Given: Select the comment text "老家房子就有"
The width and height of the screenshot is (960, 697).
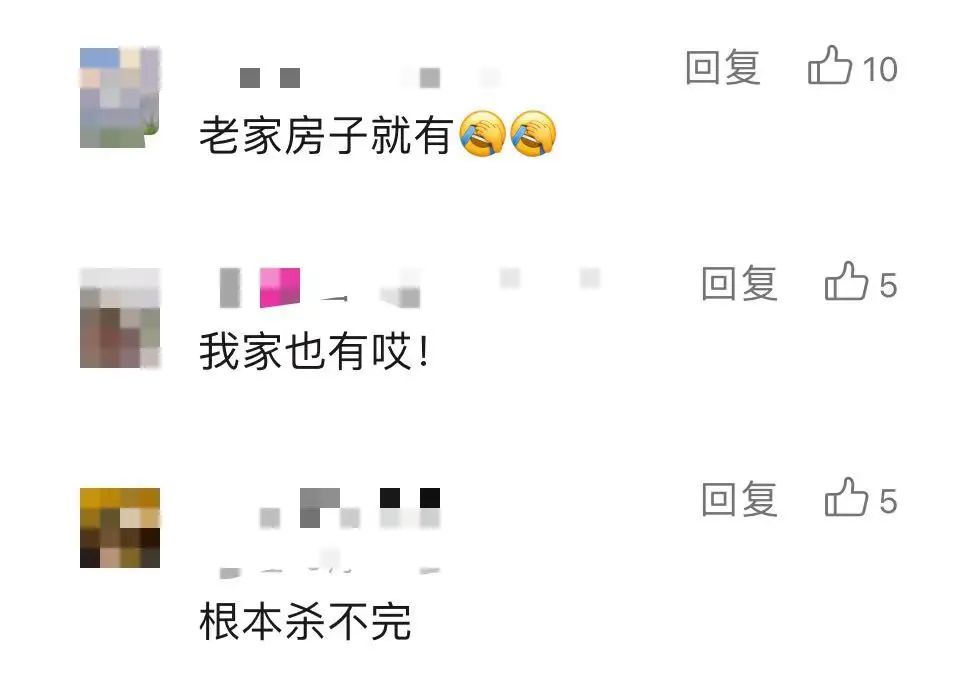Looking at the screenshot, I should point(326,135).
